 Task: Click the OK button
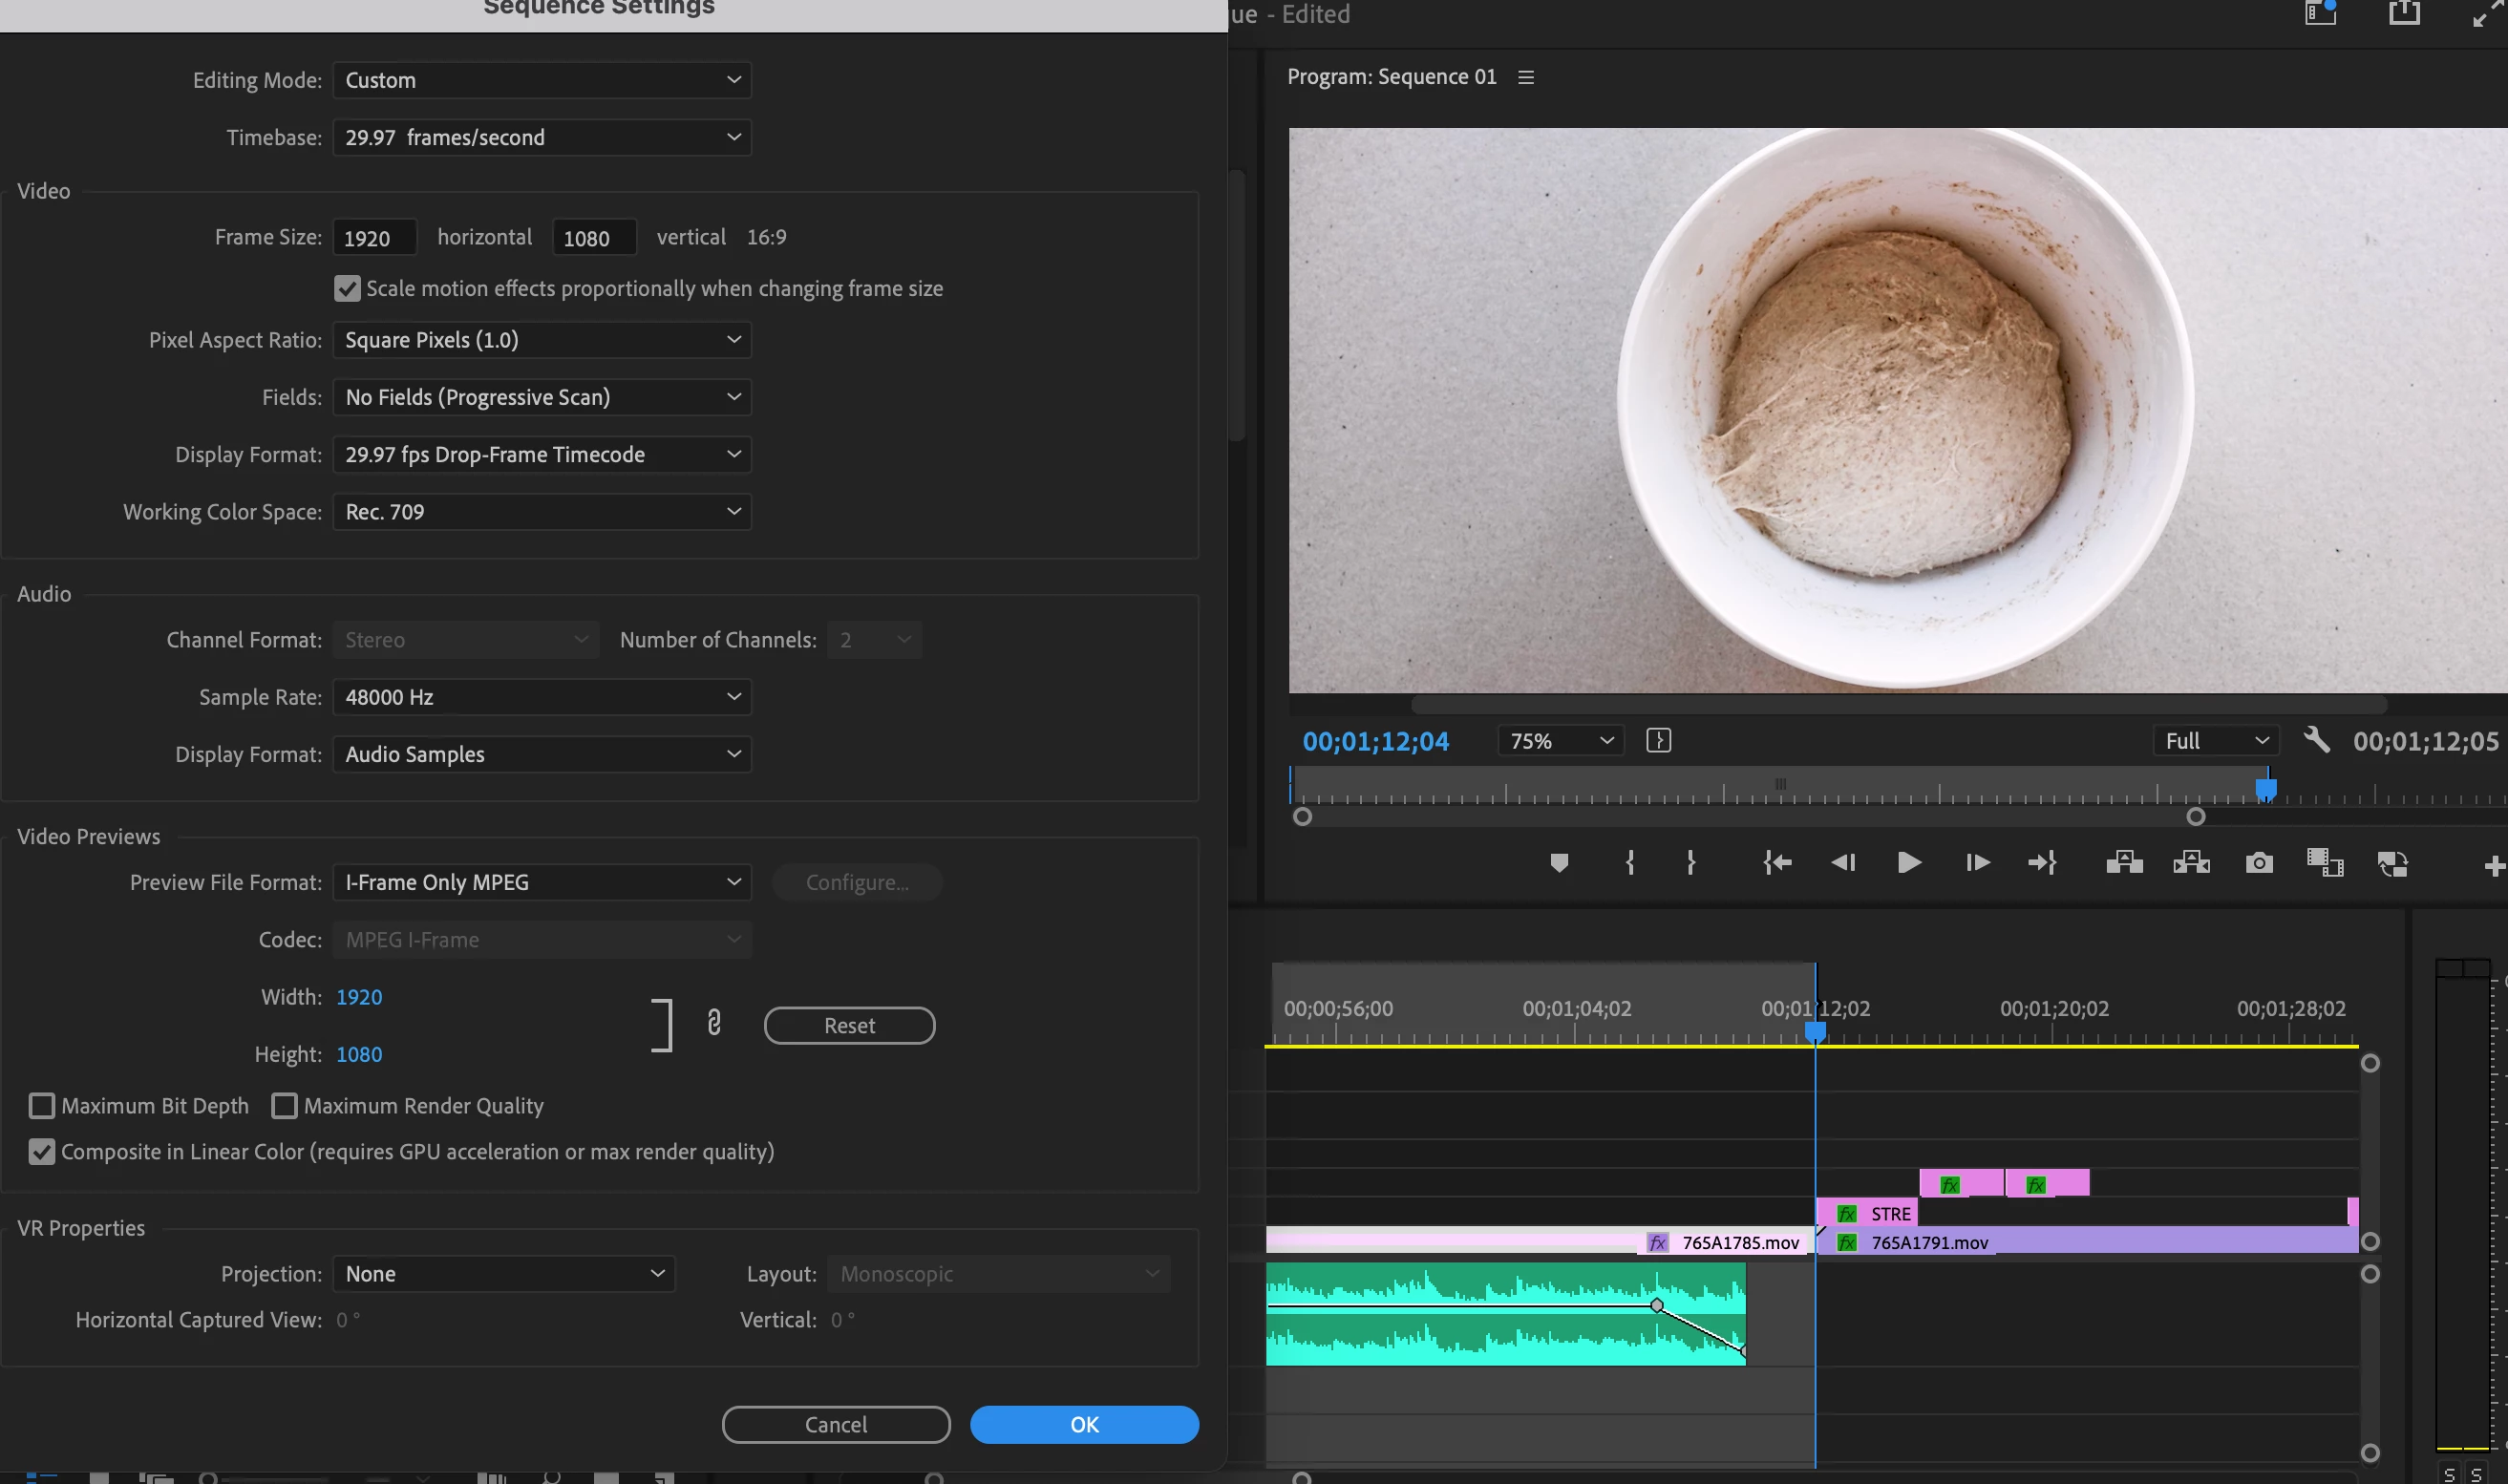pos(1083,1424)
